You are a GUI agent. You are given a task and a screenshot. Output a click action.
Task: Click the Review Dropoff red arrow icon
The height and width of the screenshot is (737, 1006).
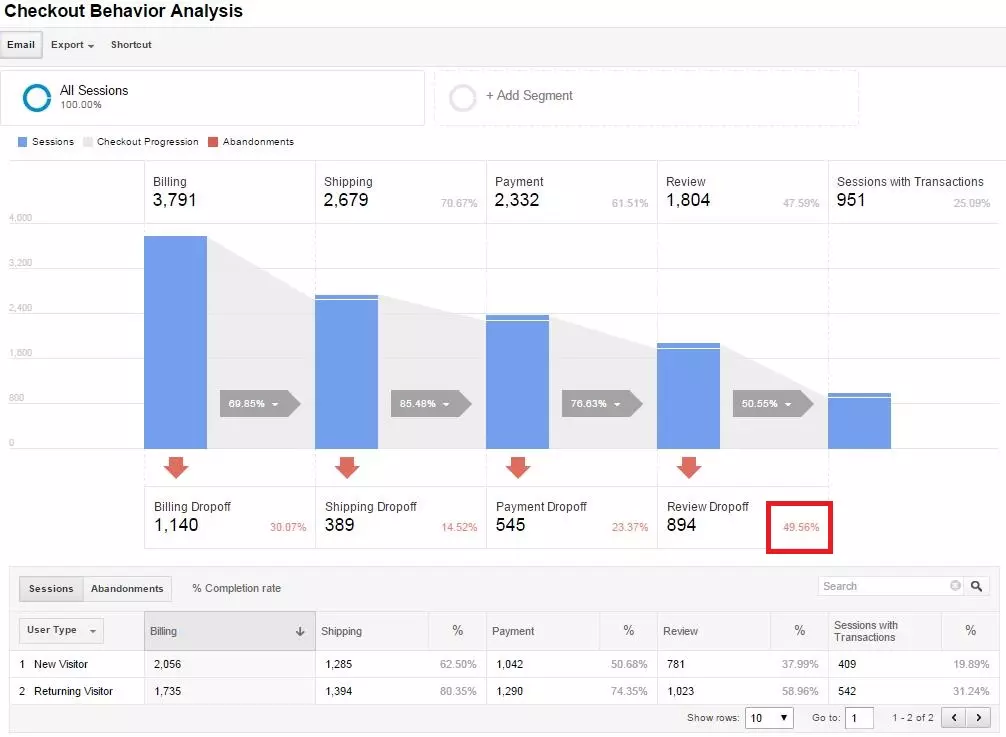pos(689,468)
